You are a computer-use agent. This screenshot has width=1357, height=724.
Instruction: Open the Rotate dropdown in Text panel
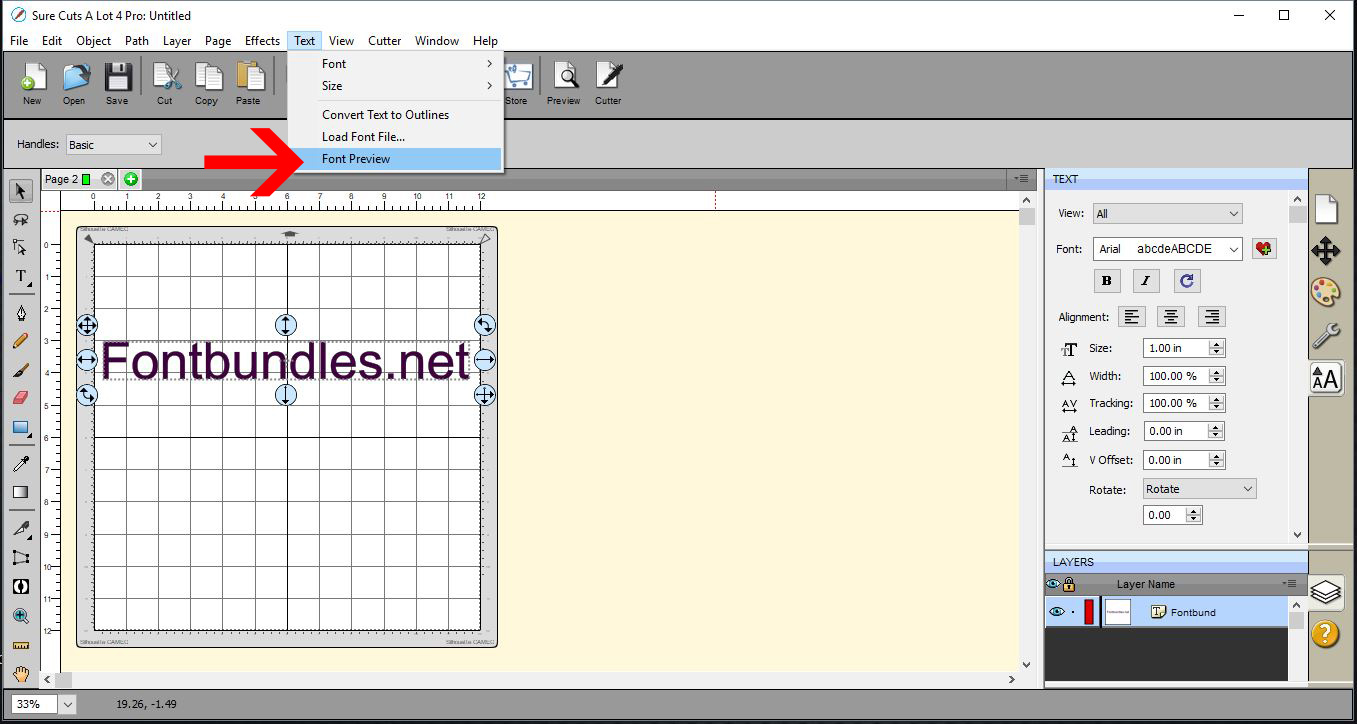click(x=1200, y=489)
